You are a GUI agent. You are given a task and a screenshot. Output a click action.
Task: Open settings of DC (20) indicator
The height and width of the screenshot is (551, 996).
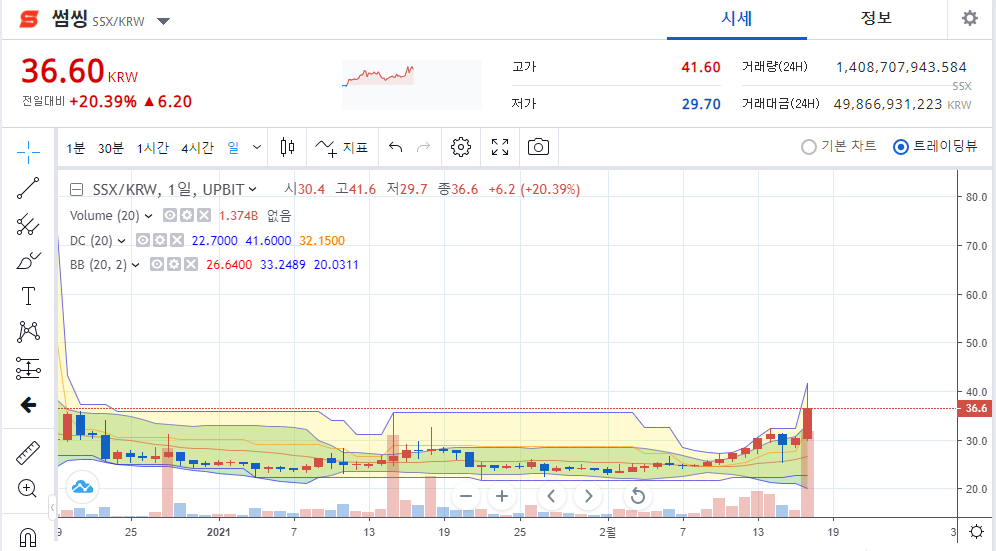(x=160, y=240)
